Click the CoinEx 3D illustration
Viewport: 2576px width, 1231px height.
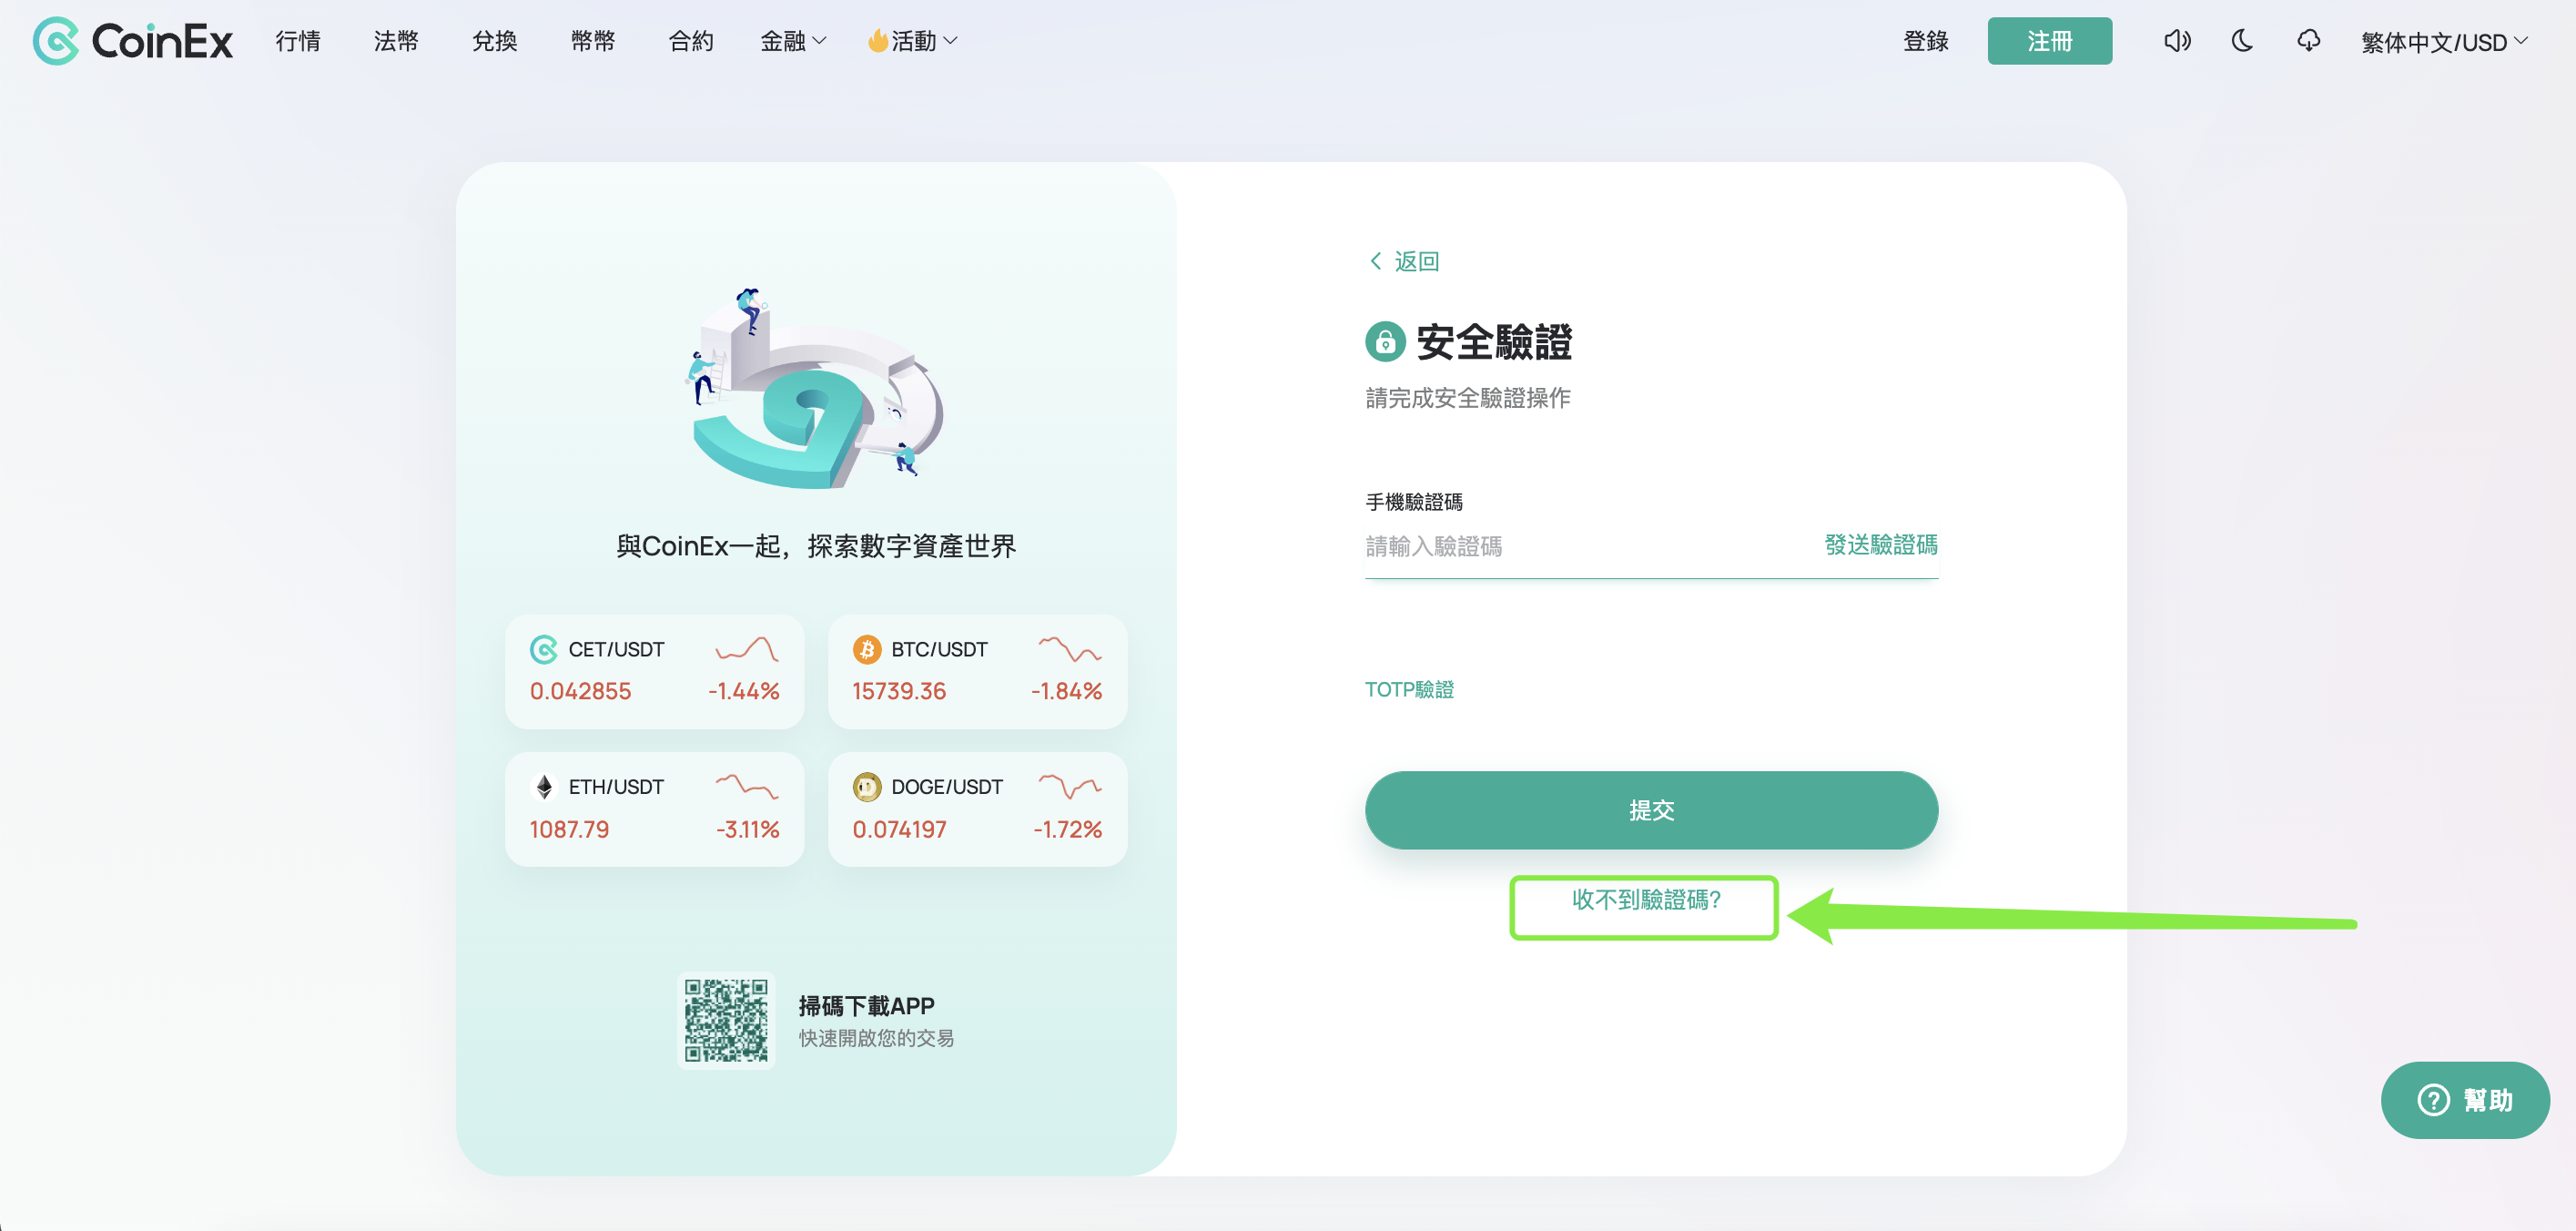(x=816, y=389)
